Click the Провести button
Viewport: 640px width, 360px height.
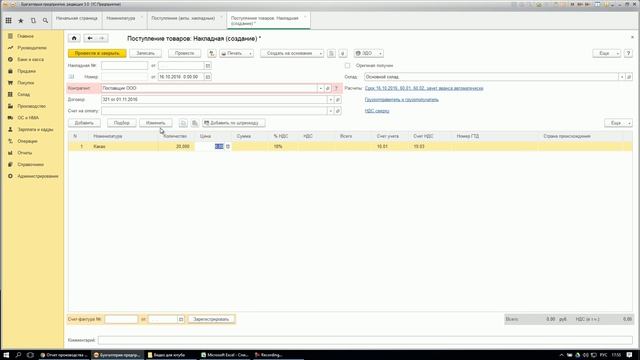coord(184,53)
